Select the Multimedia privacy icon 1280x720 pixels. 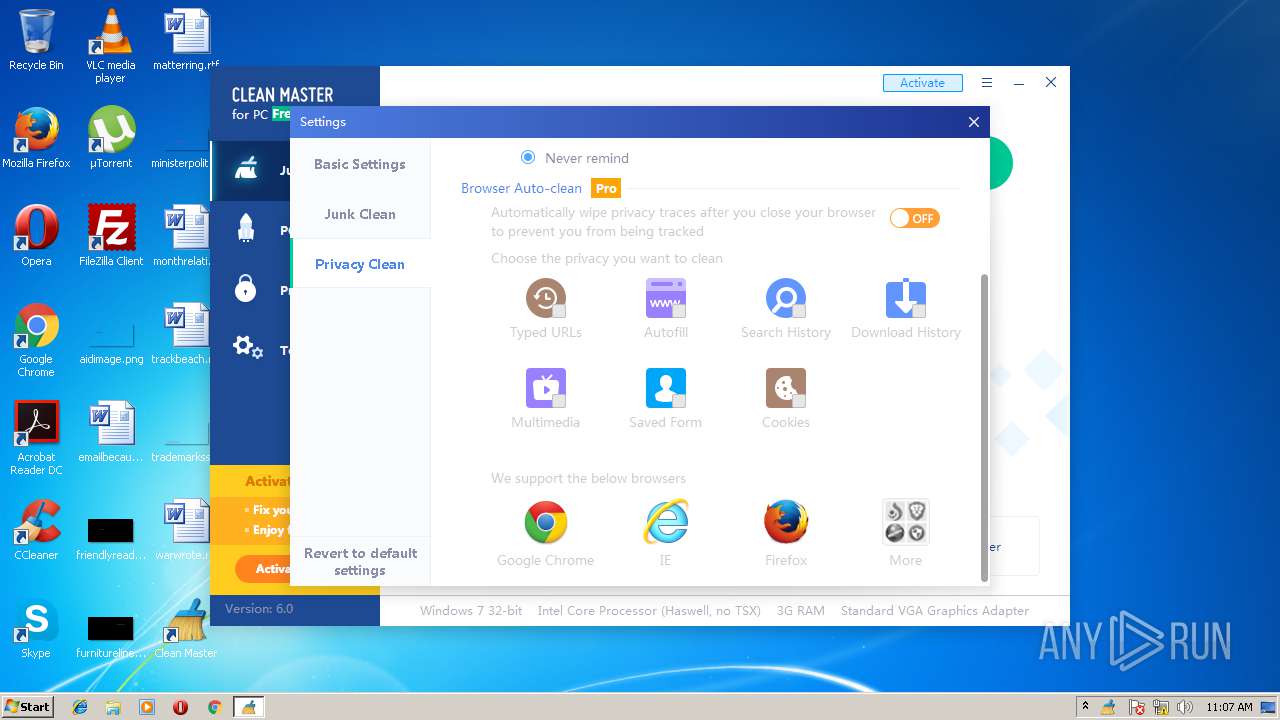click(545, 388)
